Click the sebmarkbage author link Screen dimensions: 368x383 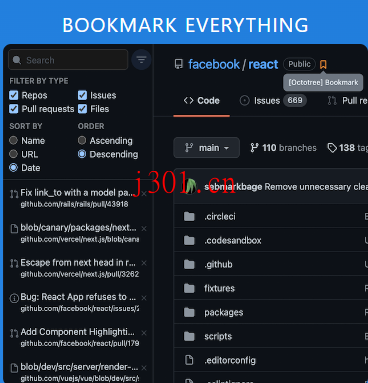(x=233, y=187)
